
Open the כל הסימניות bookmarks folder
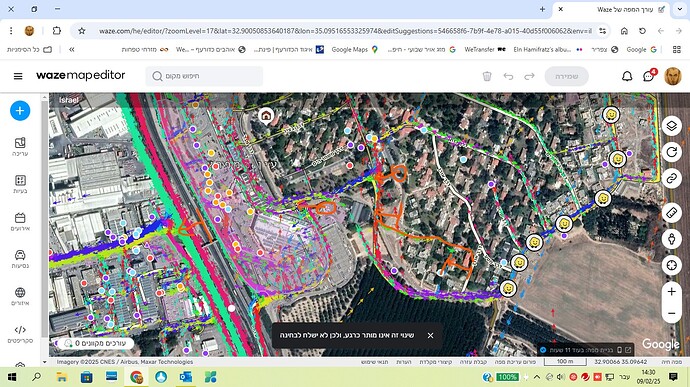point(29,50)
